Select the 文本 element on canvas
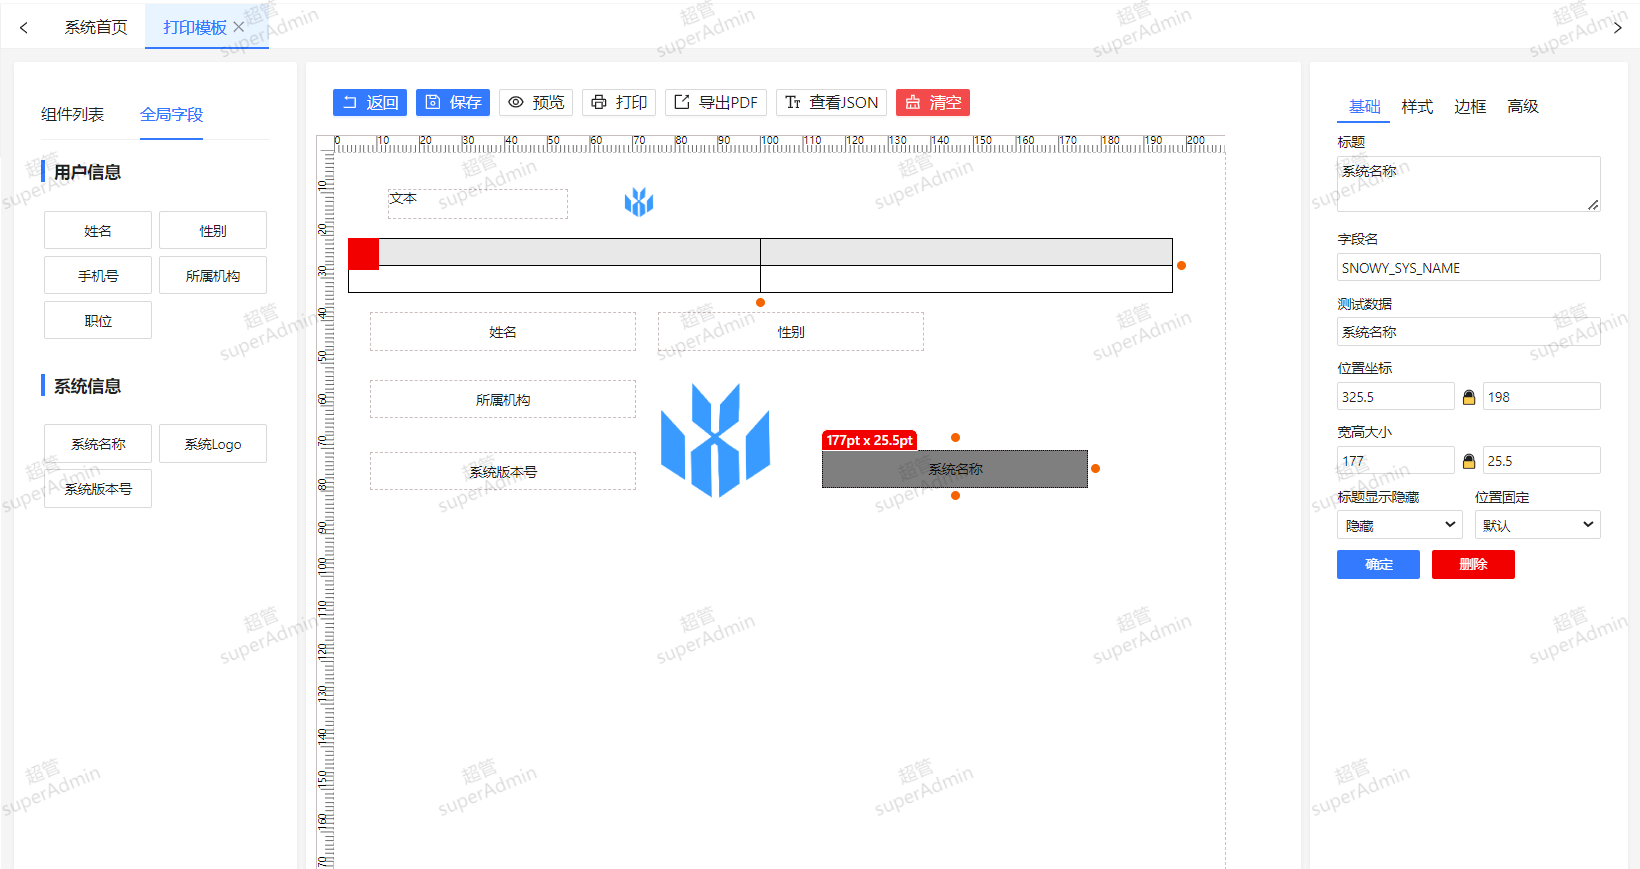 (478, 204)
